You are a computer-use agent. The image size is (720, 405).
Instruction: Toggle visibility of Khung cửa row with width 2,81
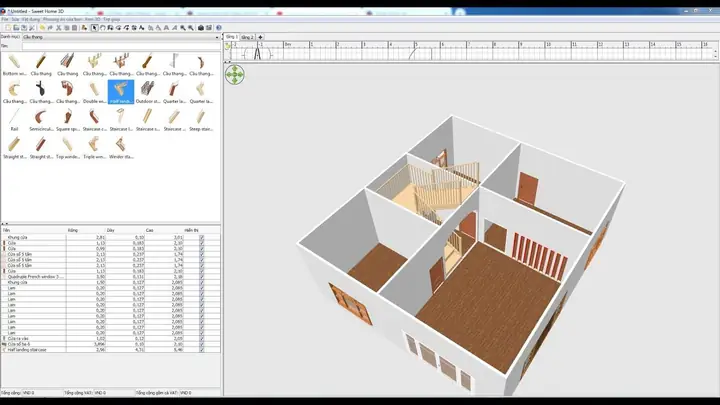tap(202, 237)
